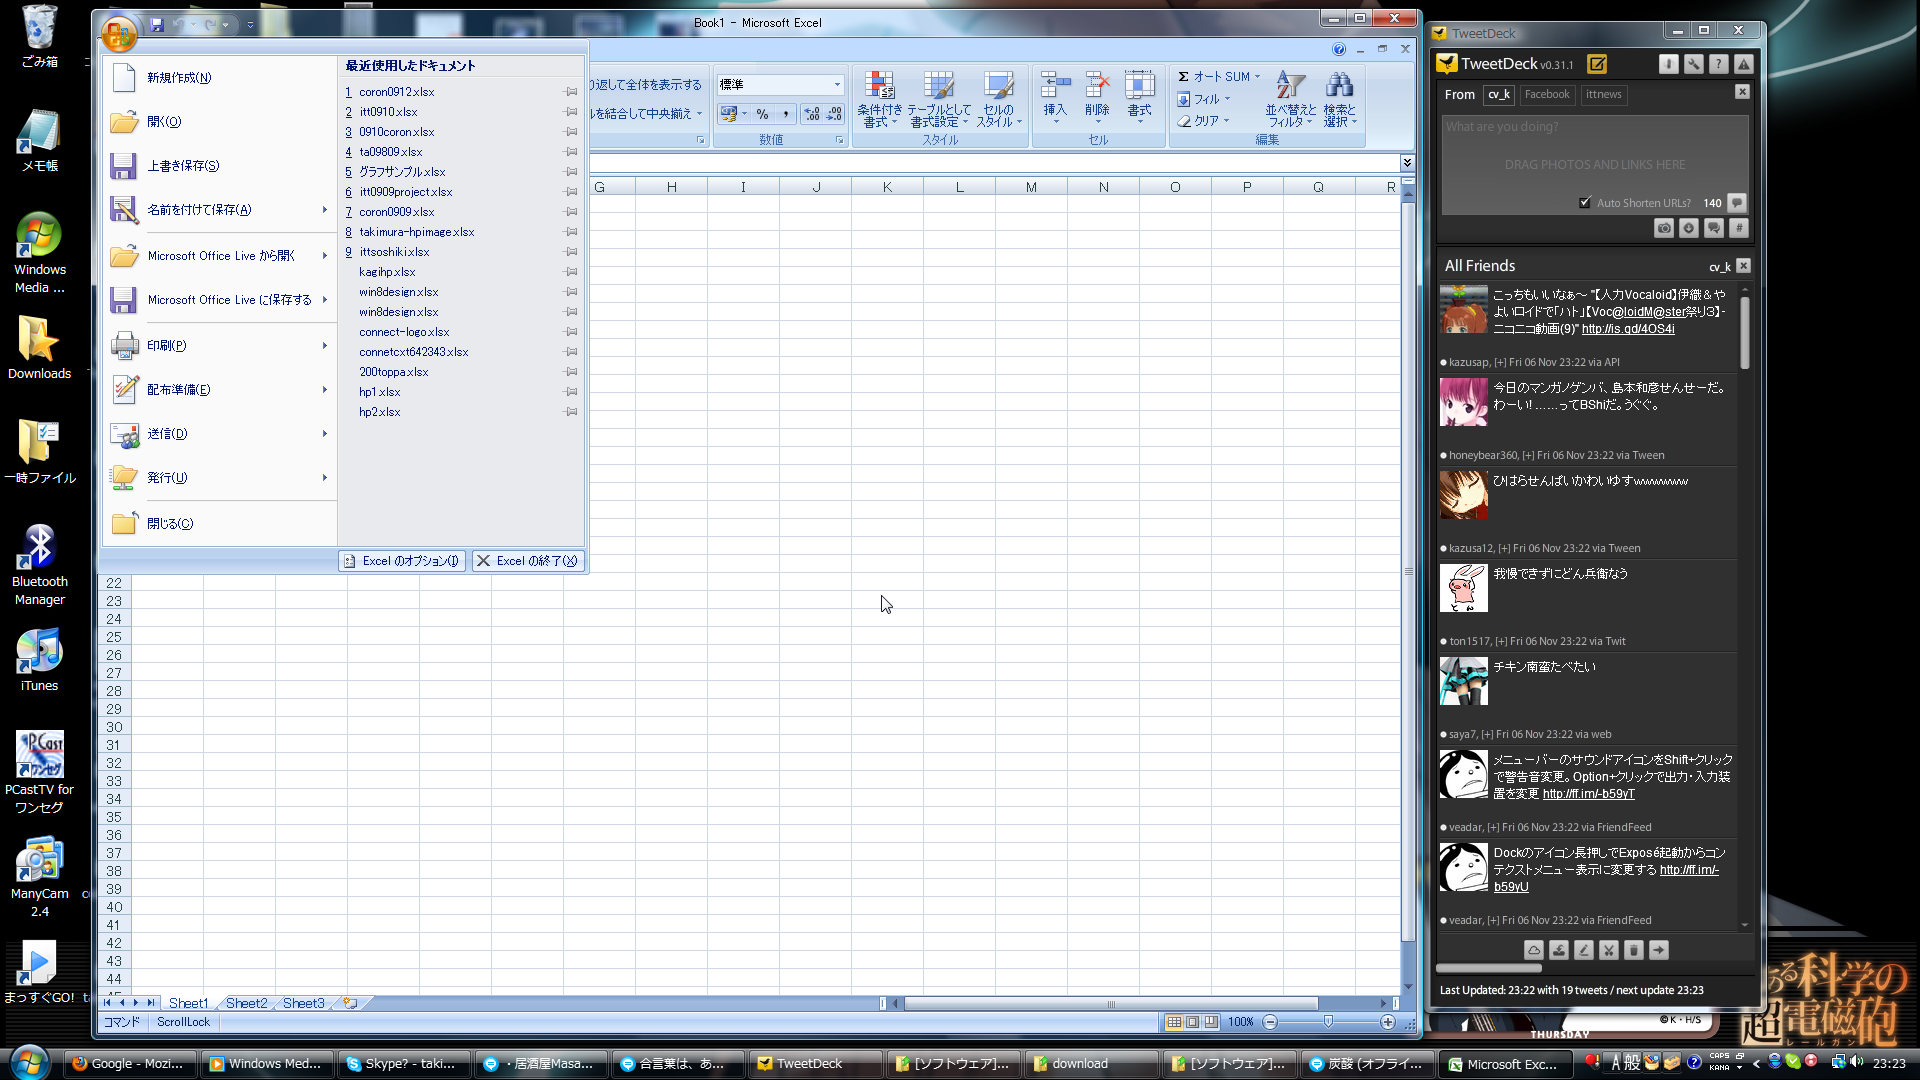Pin ta09809.xlsx in the recent documents list
1920x1080 pixels.
[571, 152]
